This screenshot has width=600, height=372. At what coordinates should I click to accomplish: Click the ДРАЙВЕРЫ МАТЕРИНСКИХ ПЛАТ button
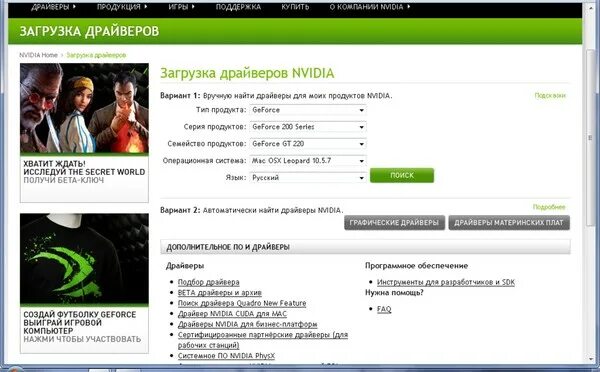(x=509, y=223)
